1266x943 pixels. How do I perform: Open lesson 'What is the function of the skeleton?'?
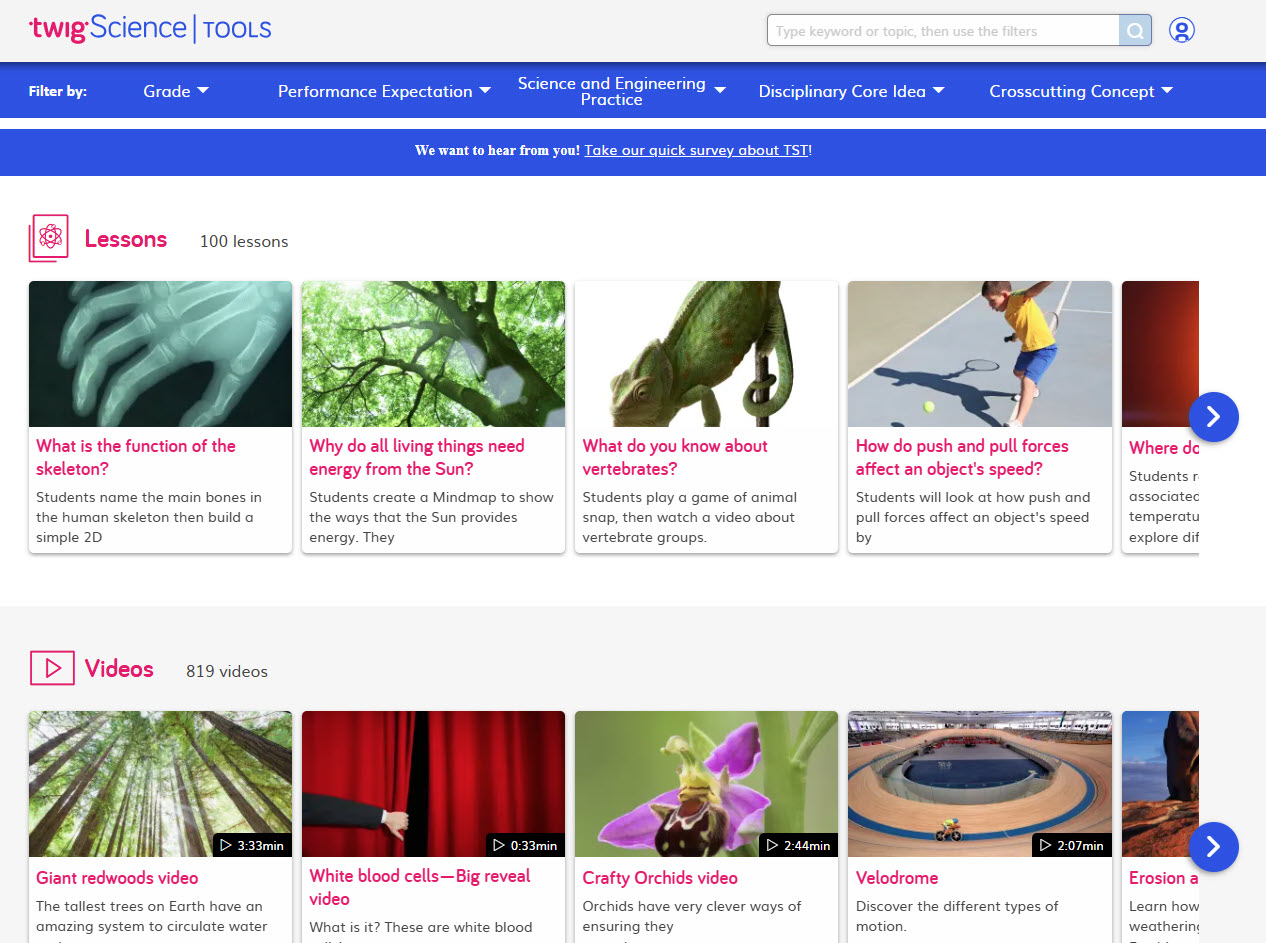[x=136, y=457]
